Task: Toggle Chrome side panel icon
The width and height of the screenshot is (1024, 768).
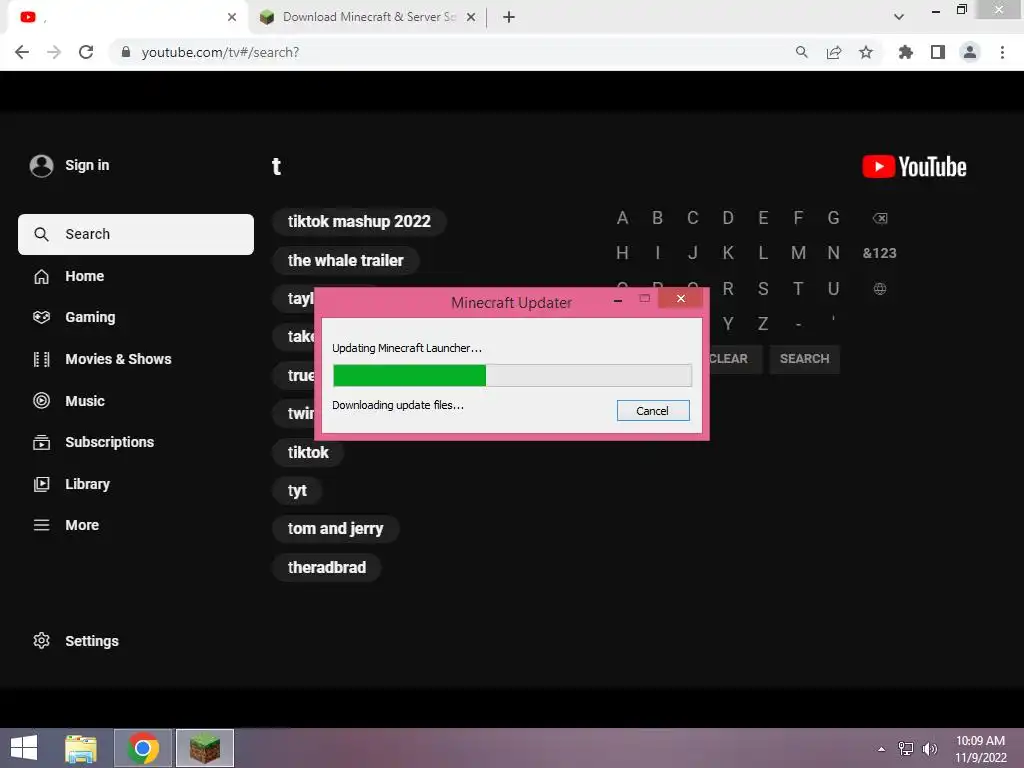Action: [938, 52]
